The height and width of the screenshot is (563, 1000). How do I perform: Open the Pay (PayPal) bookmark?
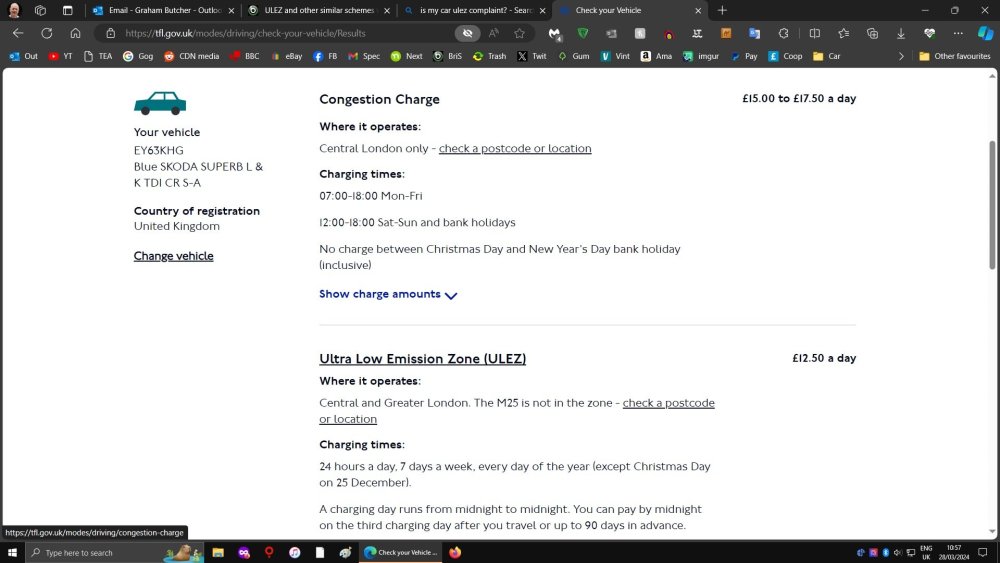(744, 56)
